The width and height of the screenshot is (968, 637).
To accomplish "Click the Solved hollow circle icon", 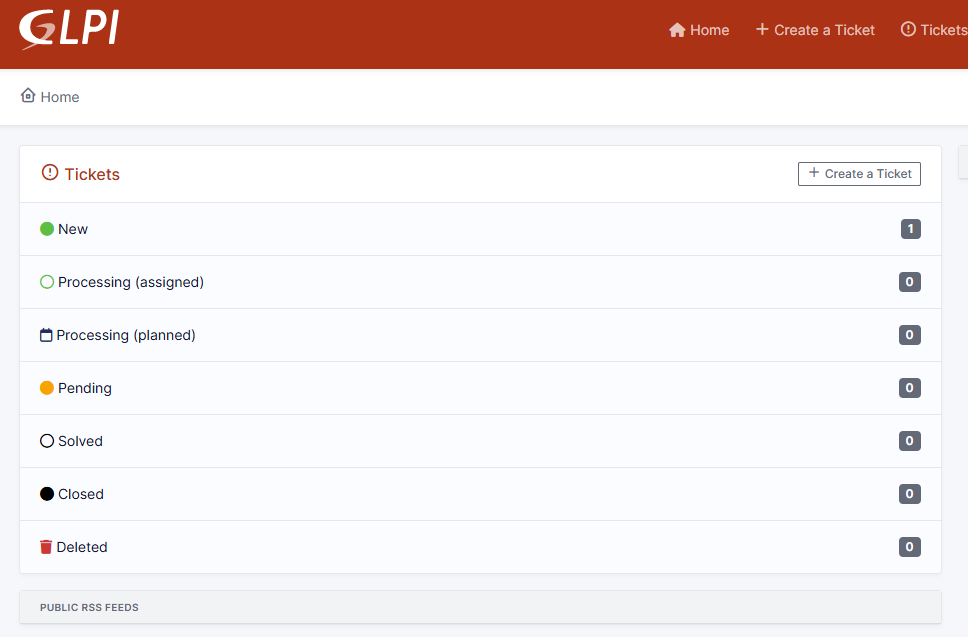I will tap(47, 441).
